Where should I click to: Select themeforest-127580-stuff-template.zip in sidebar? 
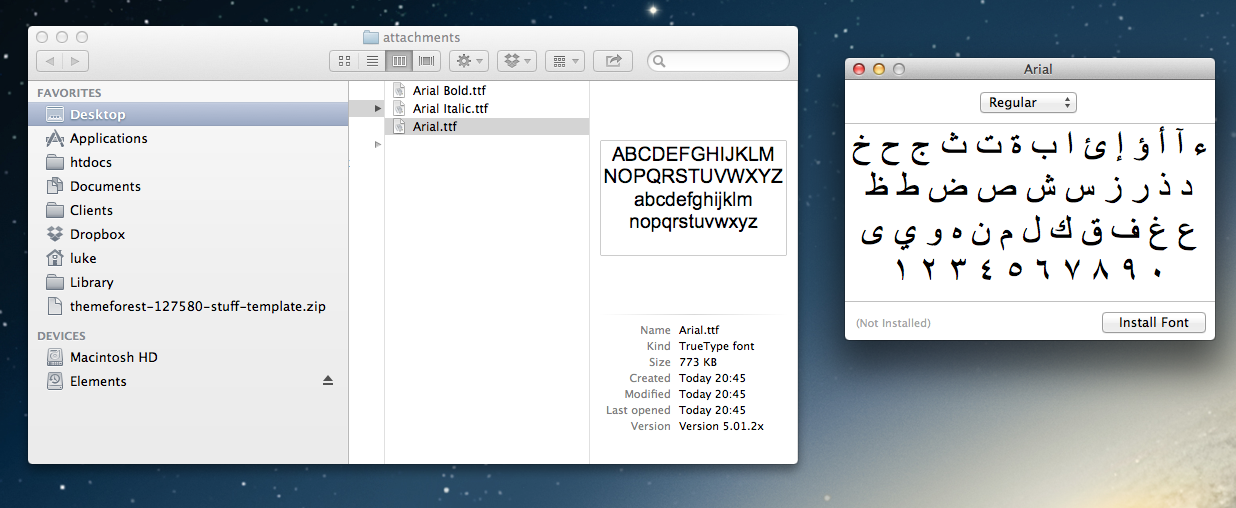coord(188,306)
